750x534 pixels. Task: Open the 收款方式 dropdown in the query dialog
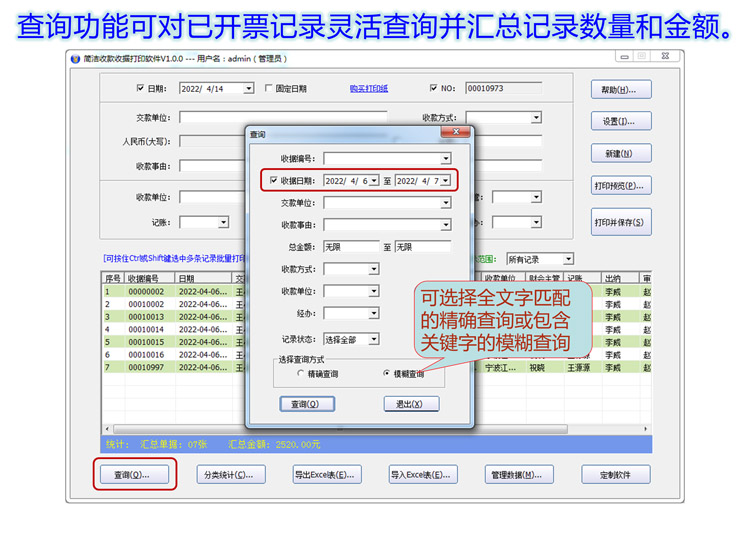374,269
